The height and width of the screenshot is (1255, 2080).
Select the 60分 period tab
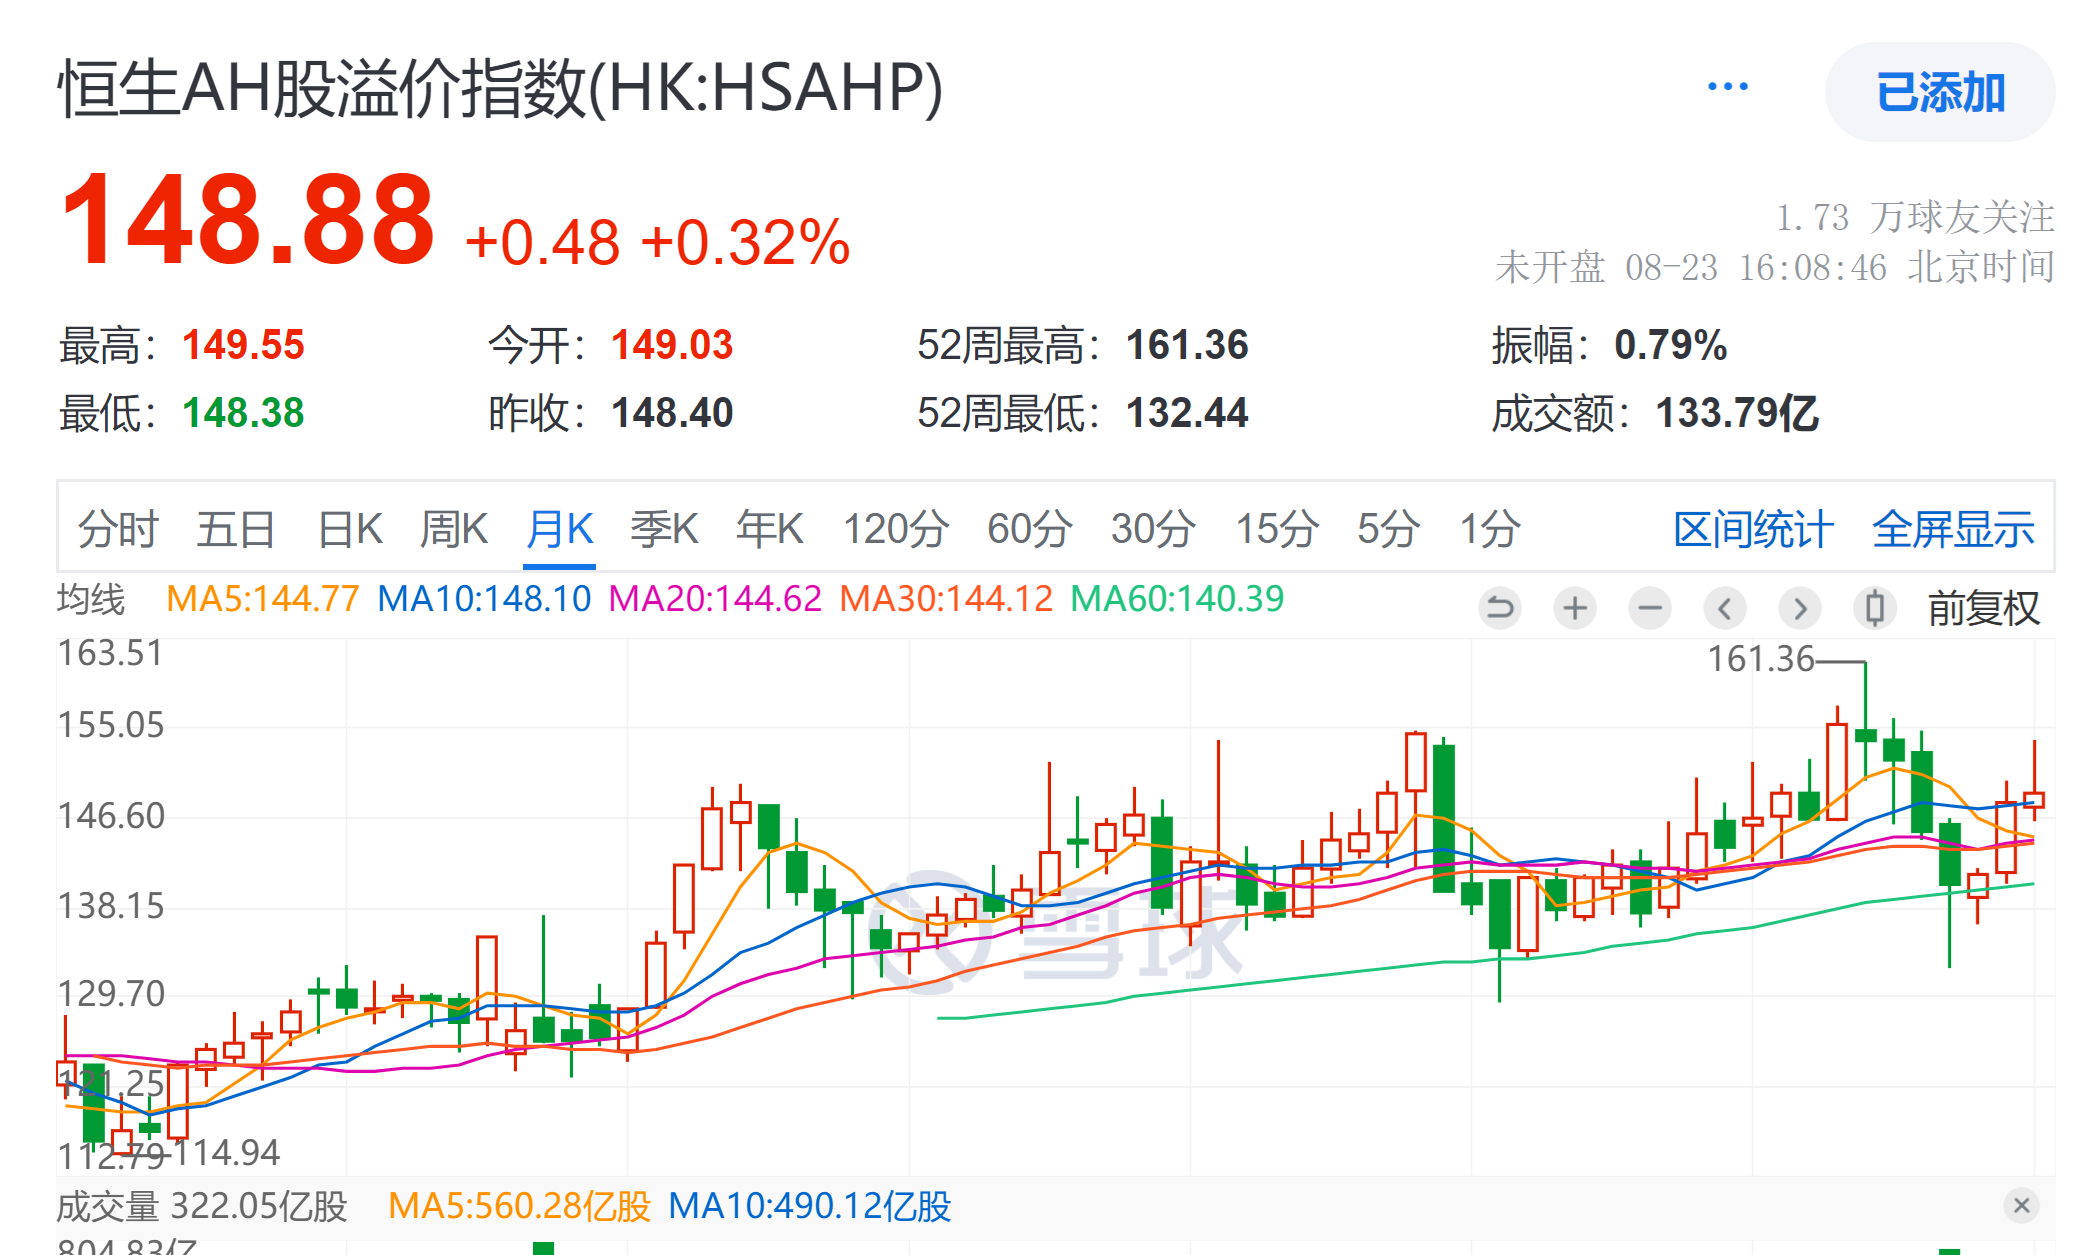1029,529
